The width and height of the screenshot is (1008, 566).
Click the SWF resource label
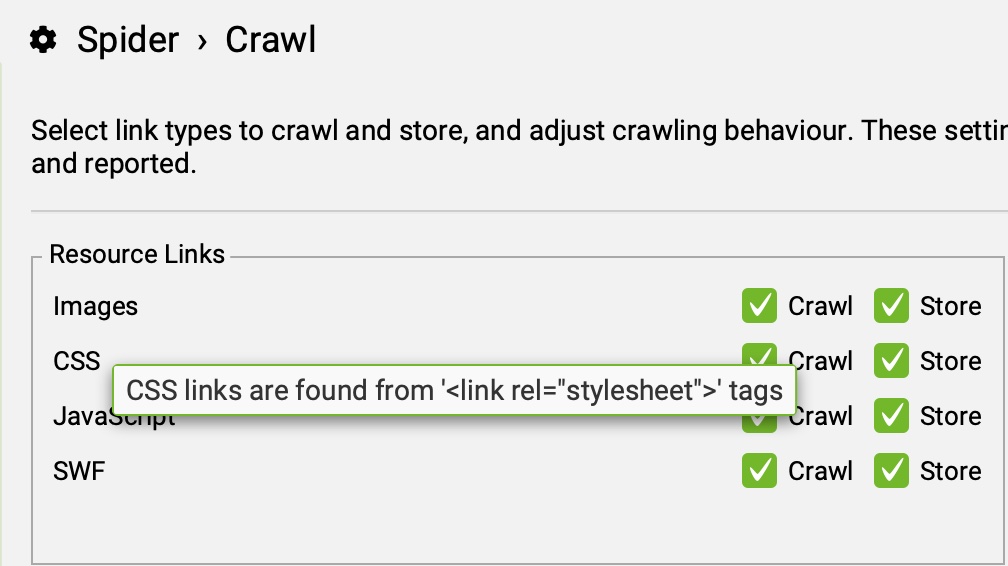pos(79,470)
